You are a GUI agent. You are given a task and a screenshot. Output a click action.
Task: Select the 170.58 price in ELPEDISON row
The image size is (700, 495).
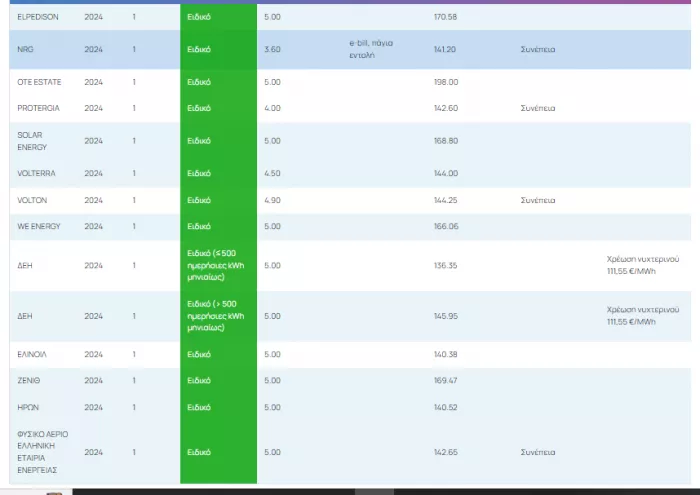coord(445,17)
